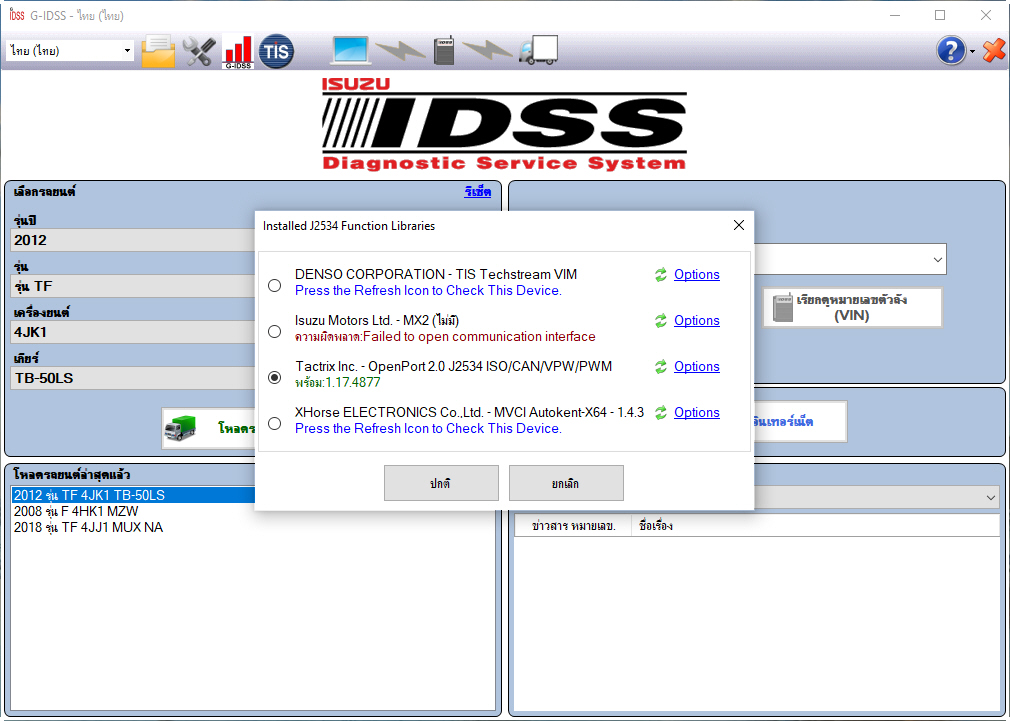Open the ไทย (ไทย) language dropdown
Screen dimensions: 1010x721
coord(70,50)
